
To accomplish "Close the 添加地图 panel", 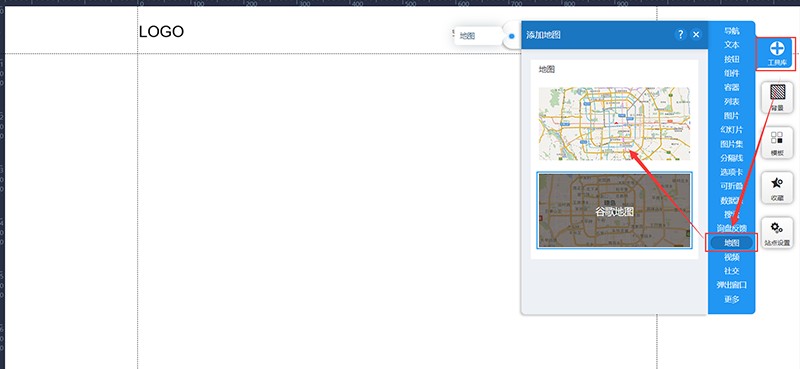I will tap(696, 35).
